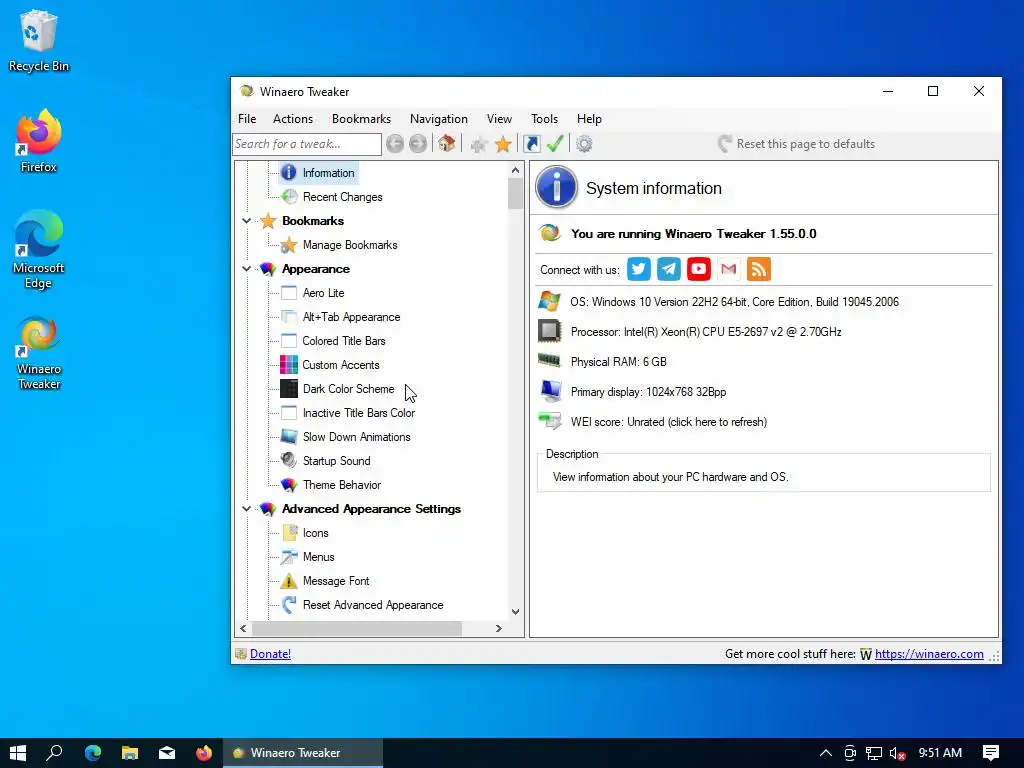
Task: Click the large blue info icon in header
Action: coord(556,187)
